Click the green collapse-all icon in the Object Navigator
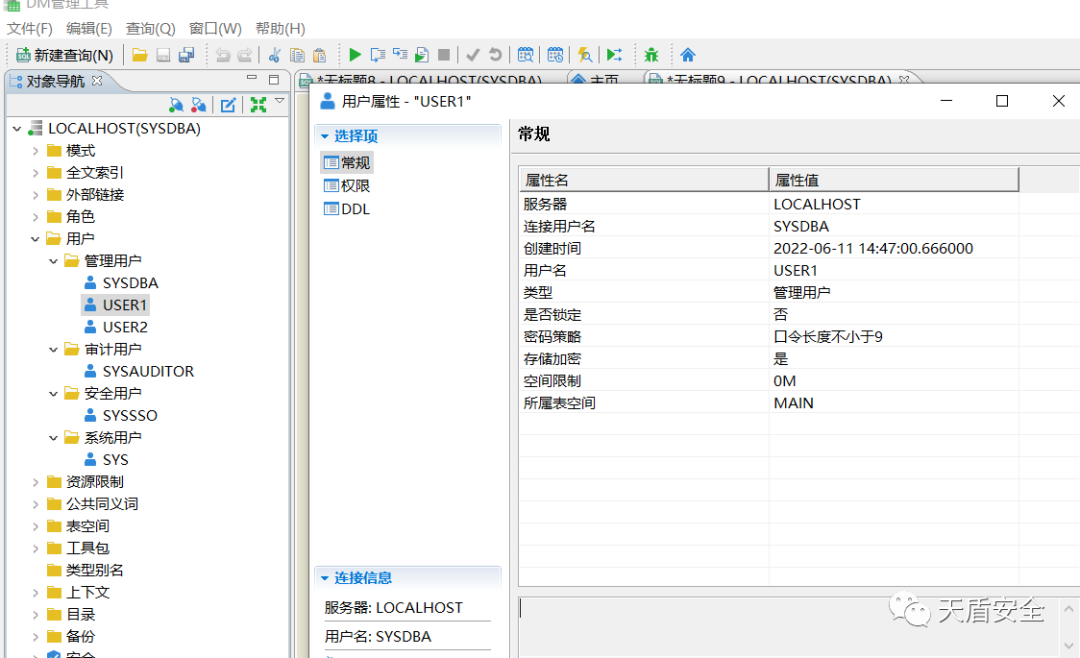The width and height of the screenshot is (1080, 658). click(258, 105)
